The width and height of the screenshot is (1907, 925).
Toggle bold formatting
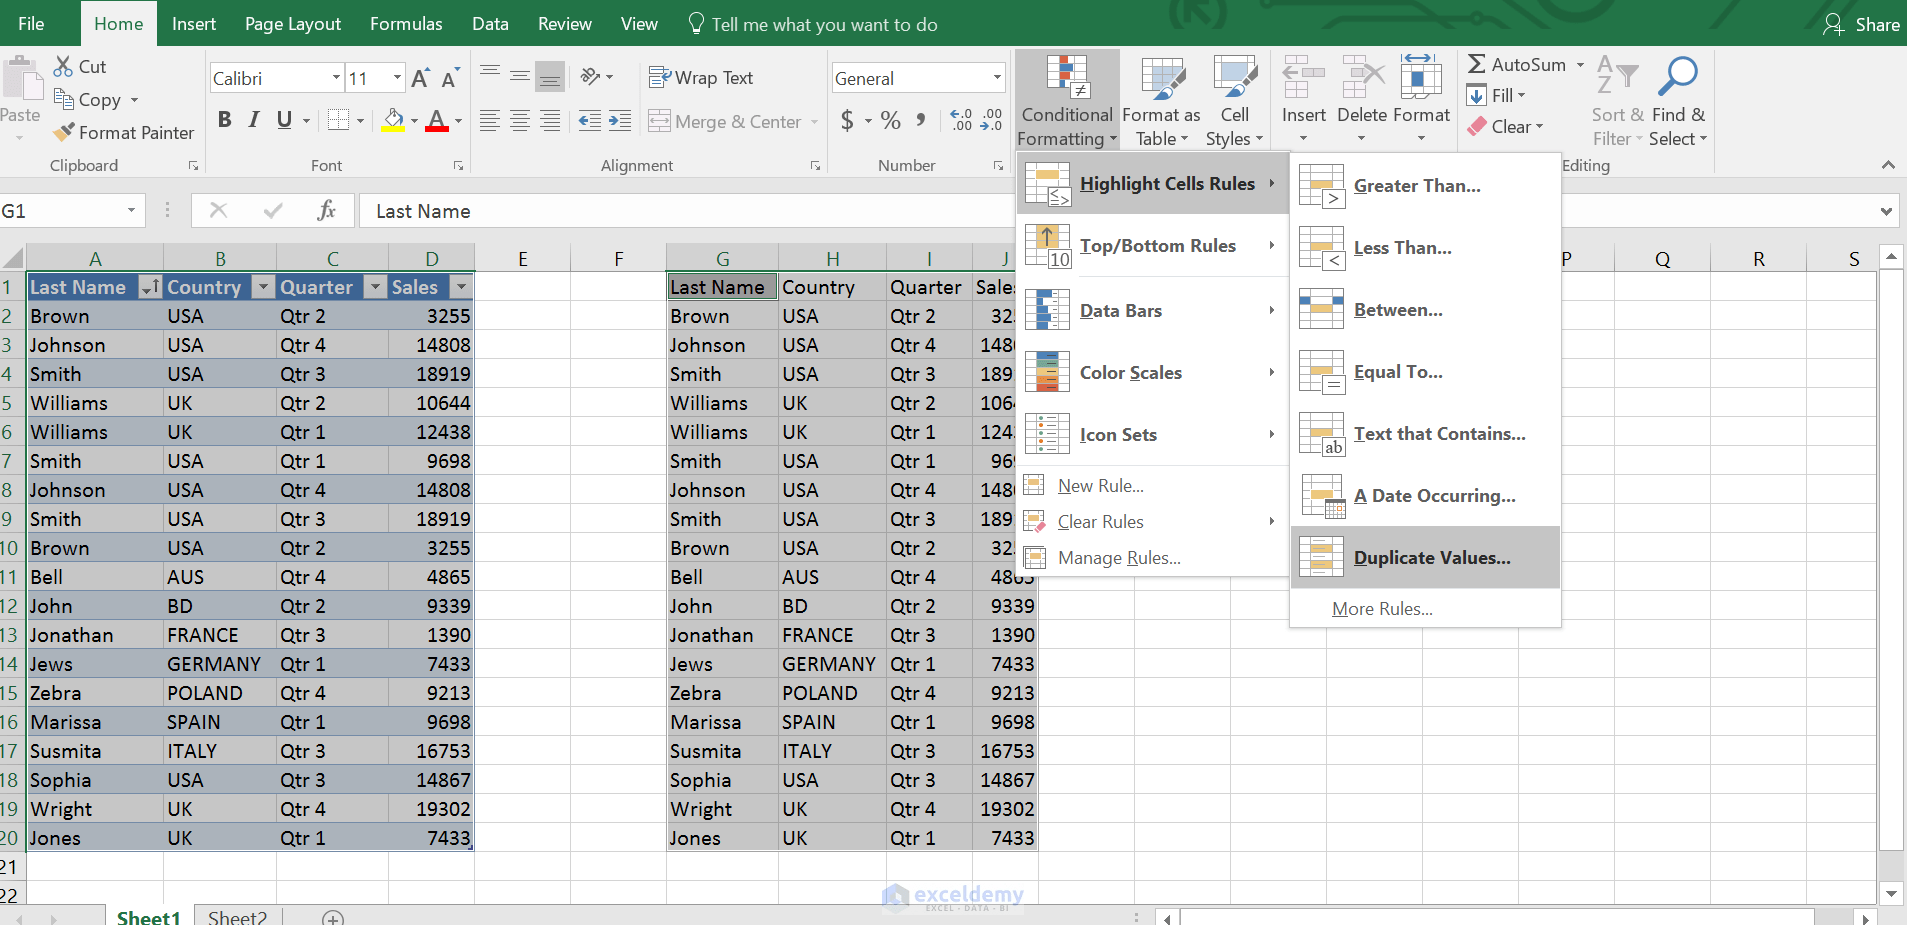(223, 119)
